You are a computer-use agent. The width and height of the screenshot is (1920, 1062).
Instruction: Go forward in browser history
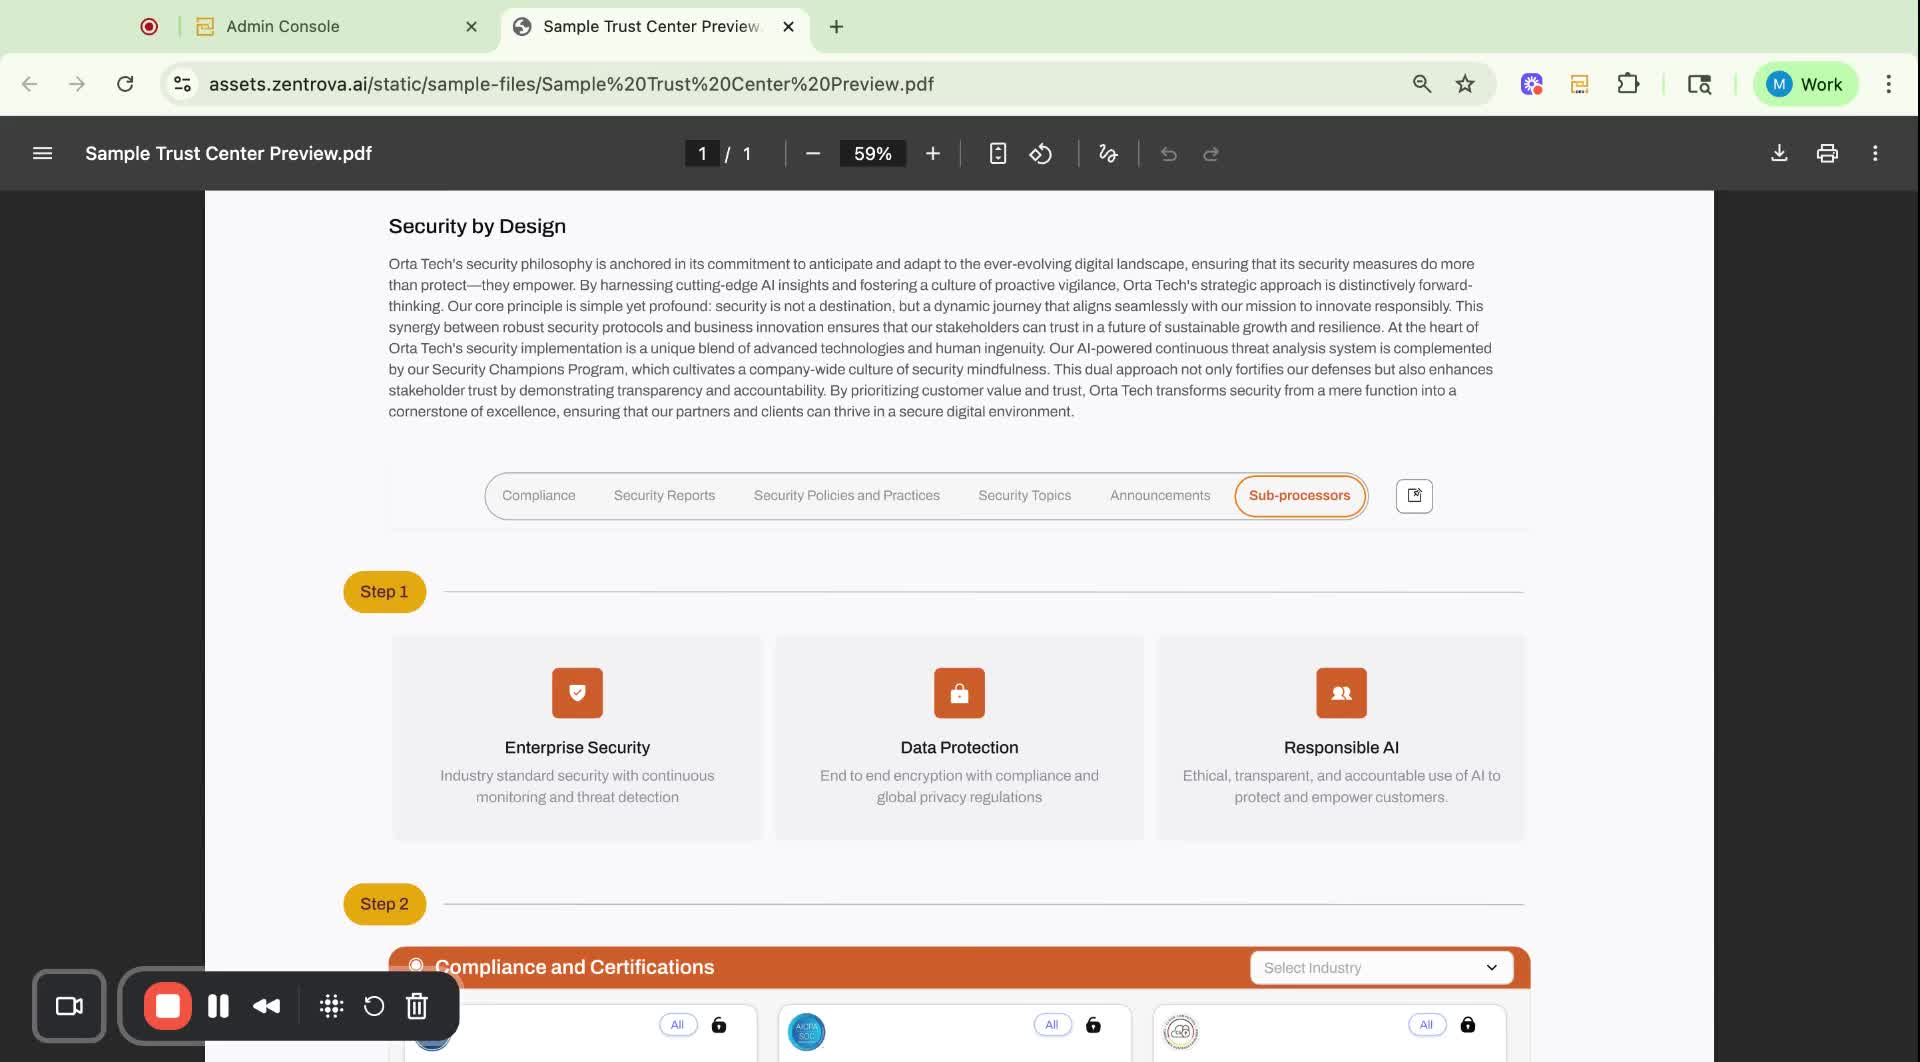tap(77, 84)
